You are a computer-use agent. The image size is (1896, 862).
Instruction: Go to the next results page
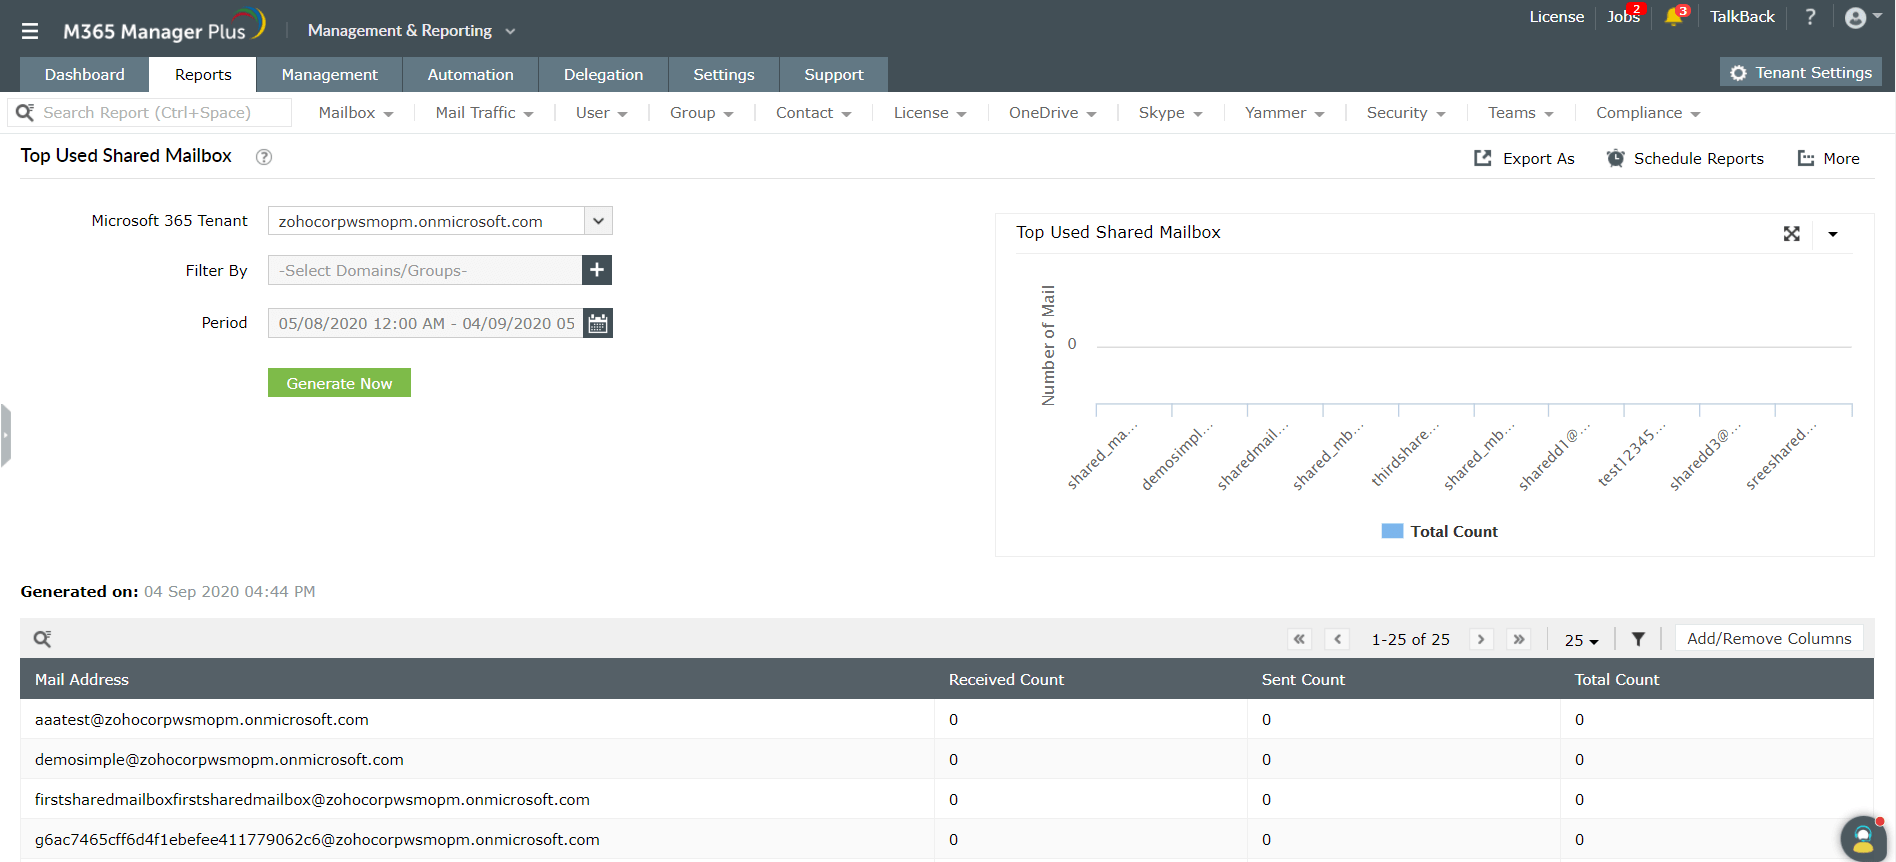[1481, 639]
